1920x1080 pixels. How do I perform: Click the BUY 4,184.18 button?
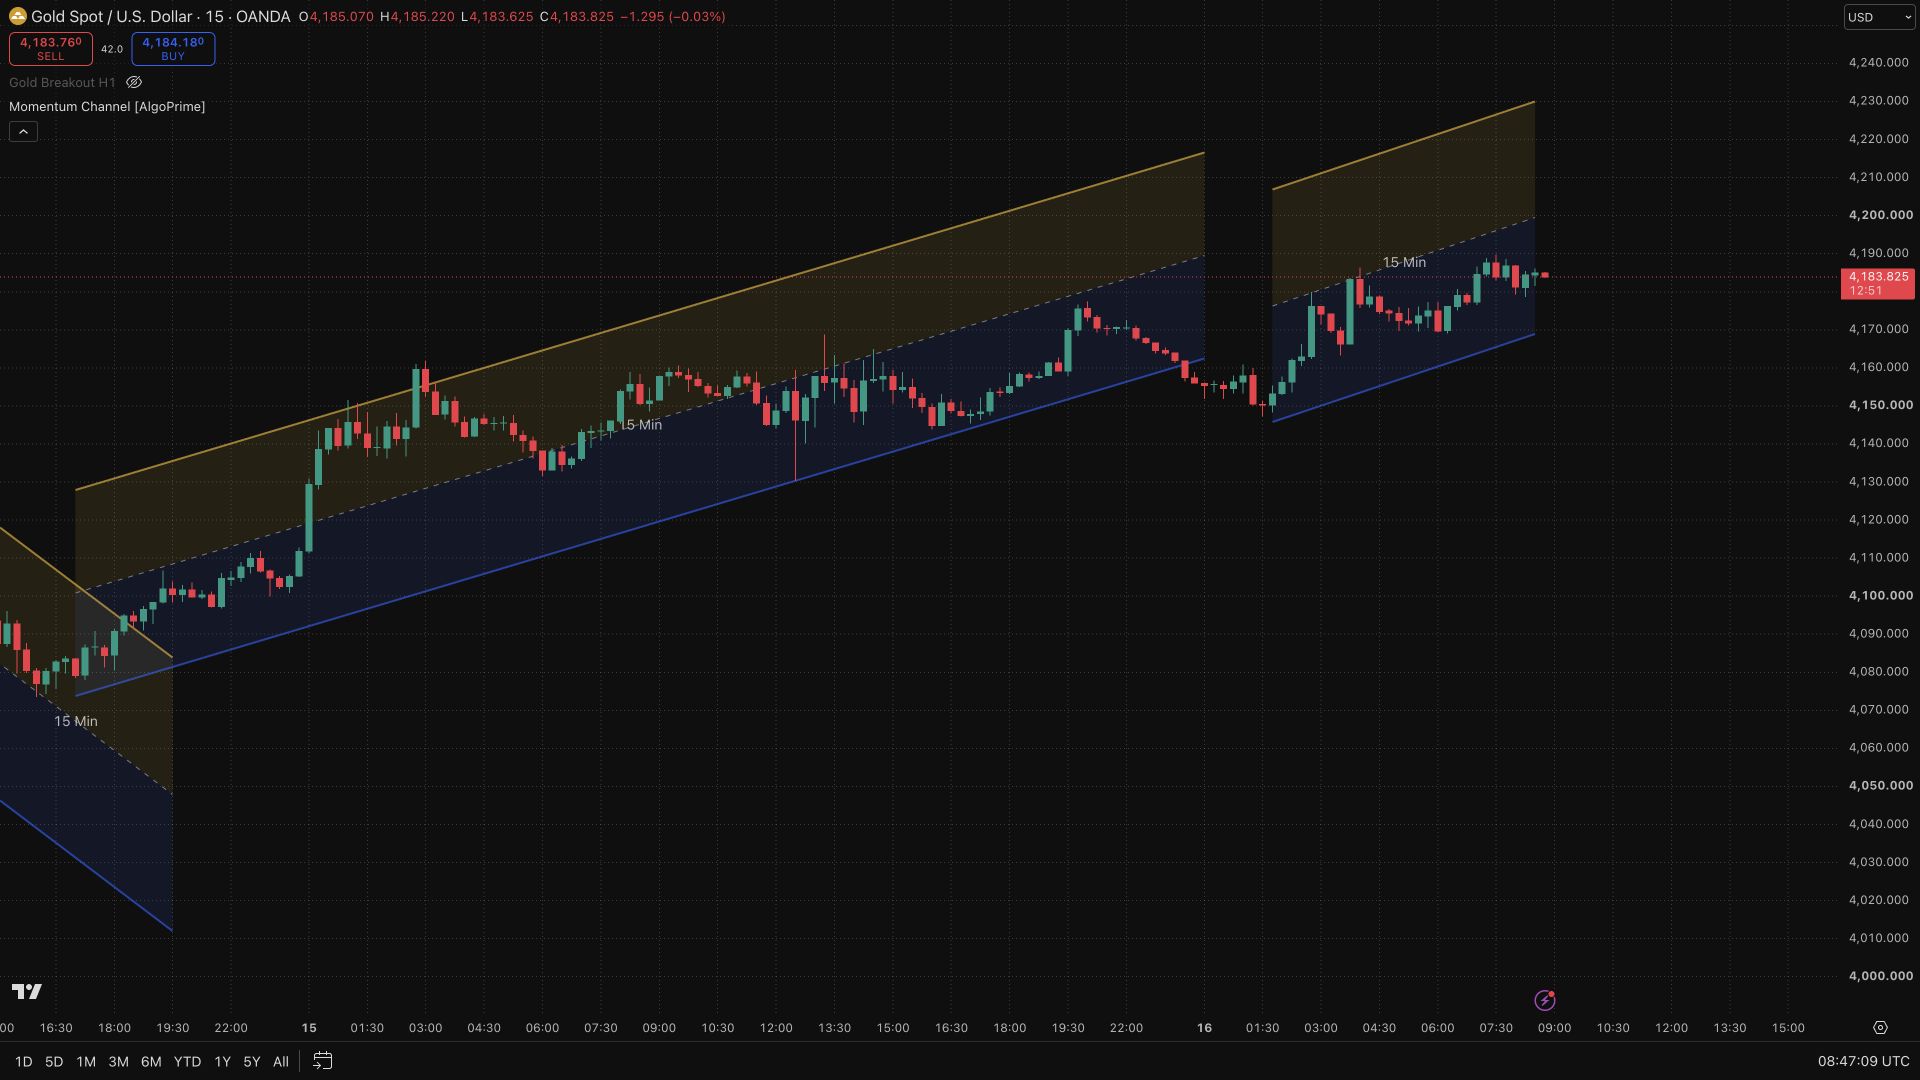[173, 48]
